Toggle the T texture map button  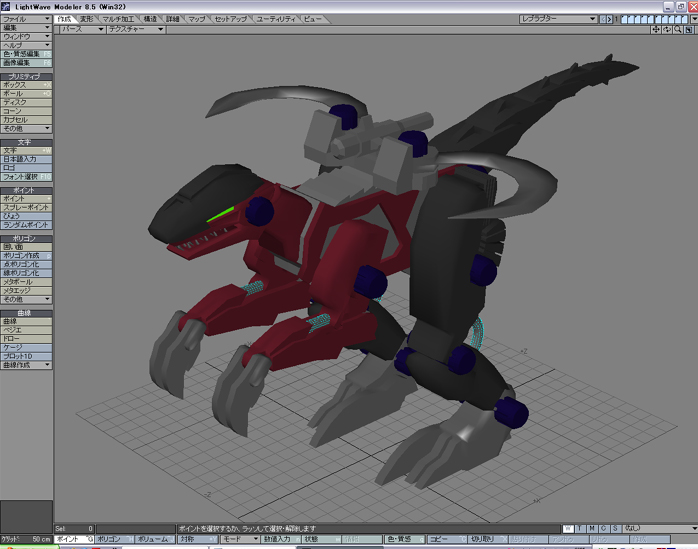(x=580, y=529)
